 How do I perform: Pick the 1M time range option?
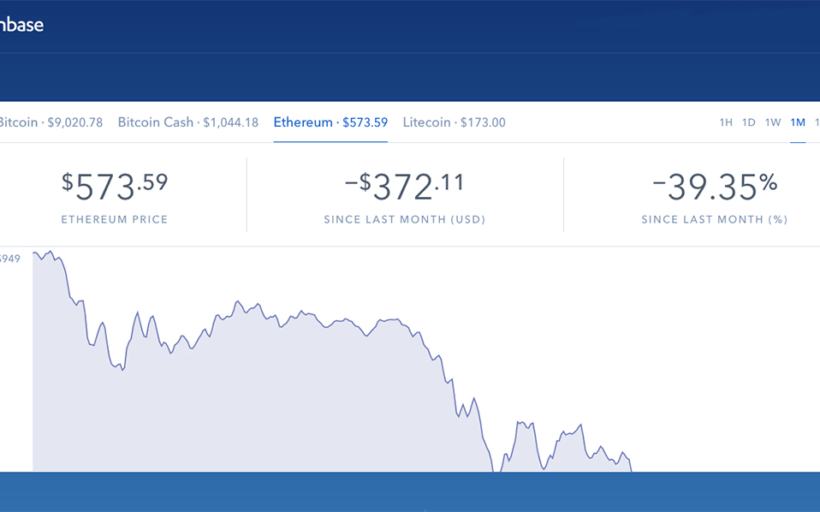[x=798, y=123]
